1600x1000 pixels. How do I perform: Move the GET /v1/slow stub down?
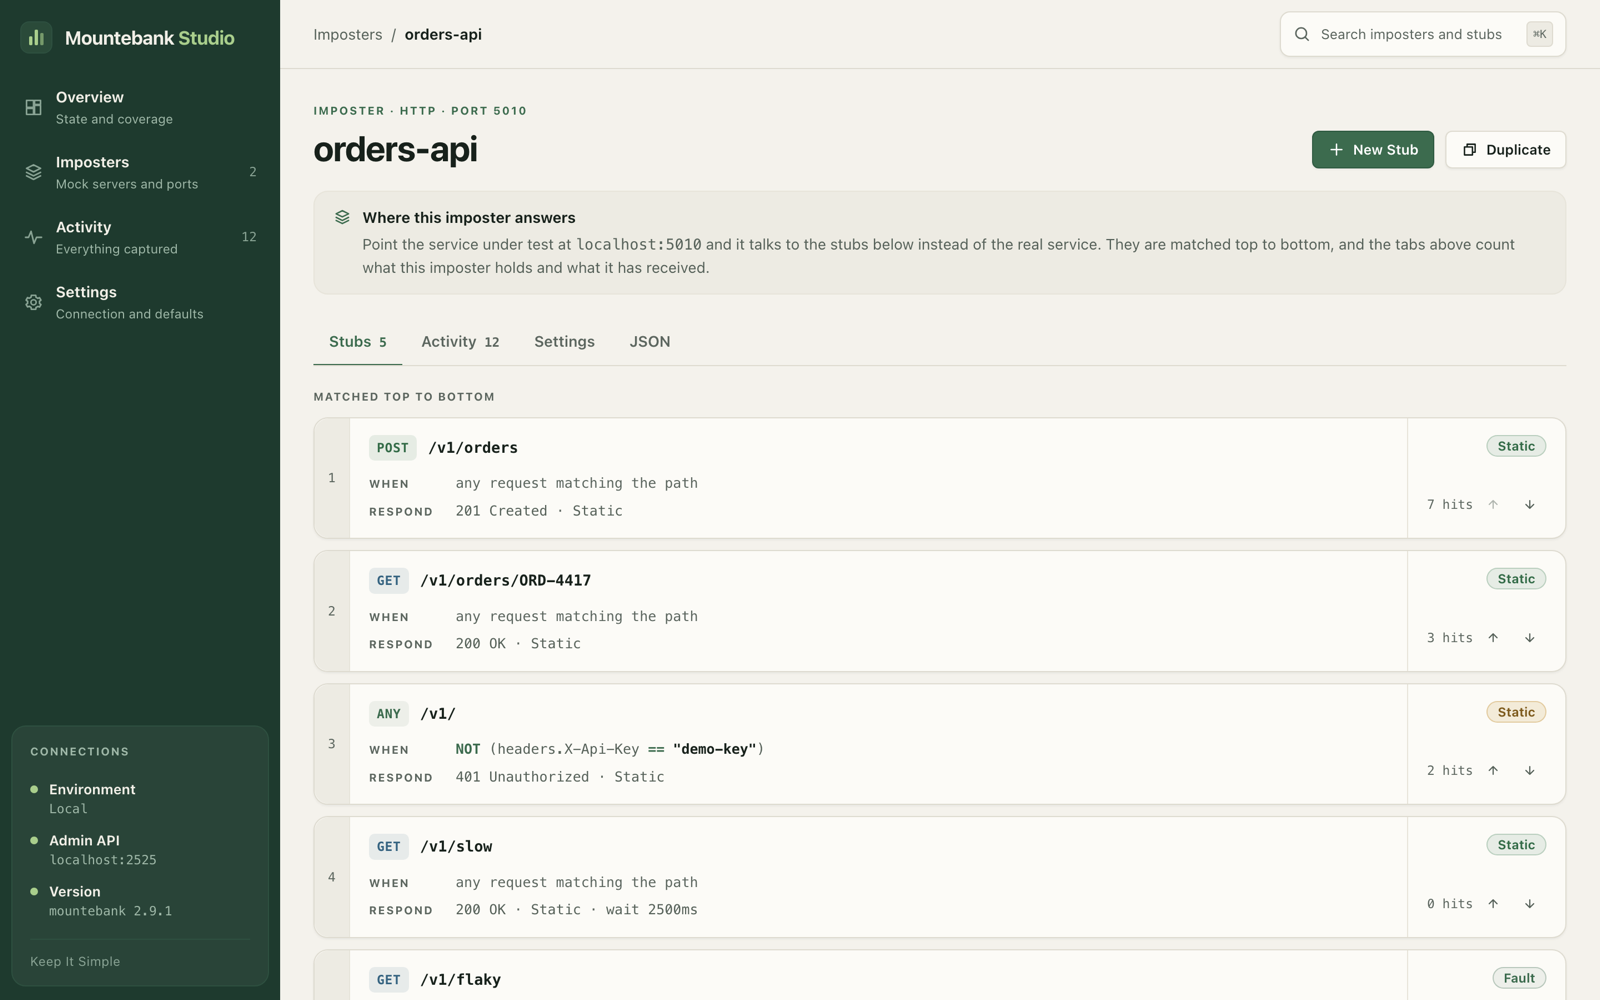1530,904
